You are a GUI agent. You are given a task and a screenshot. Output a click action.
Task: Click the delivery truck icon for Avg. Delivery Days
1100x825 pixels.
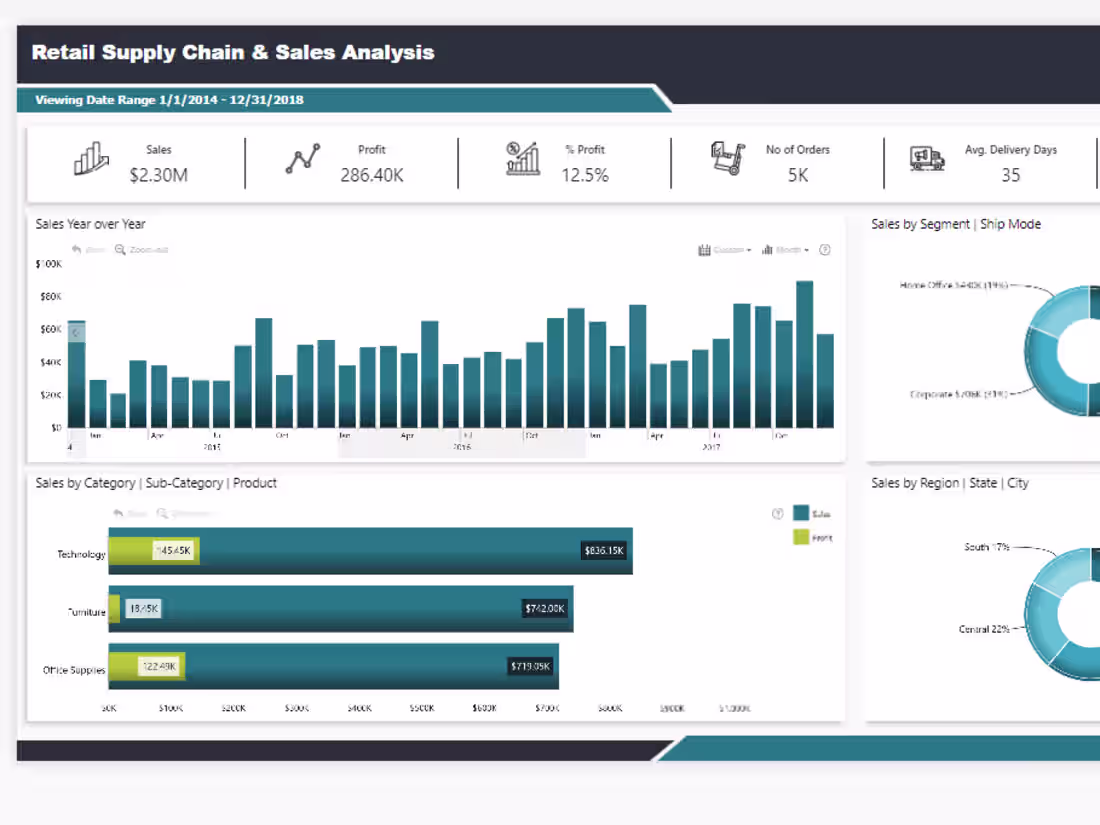click(927, 158)
